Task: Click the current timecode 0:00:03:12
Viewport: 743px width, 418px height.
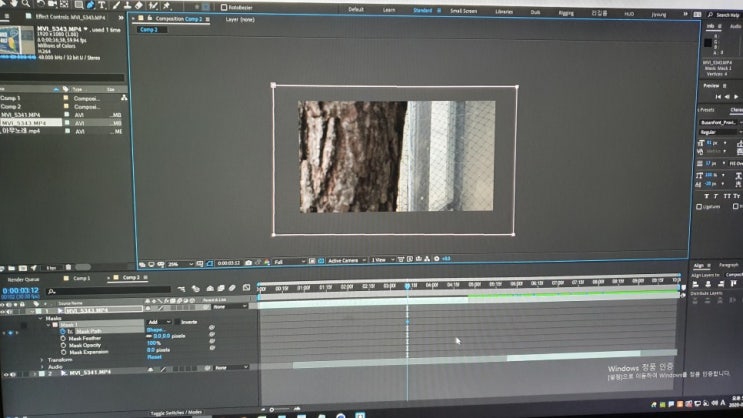Action: (20, 290)
